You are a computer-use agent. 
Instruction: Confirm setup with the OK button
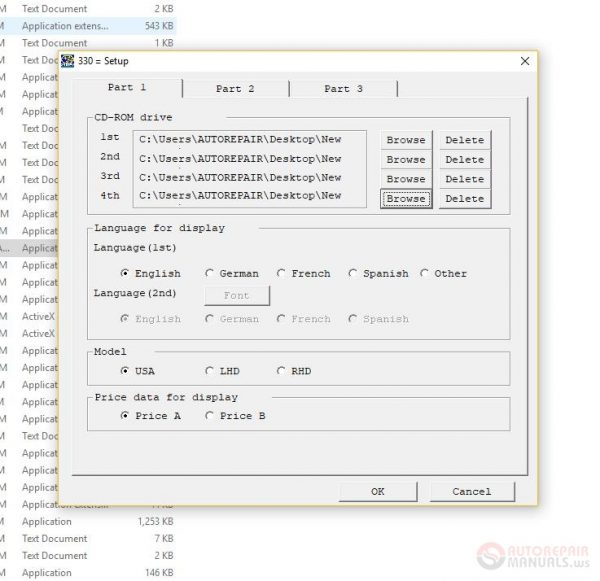[x=378, y=491]
